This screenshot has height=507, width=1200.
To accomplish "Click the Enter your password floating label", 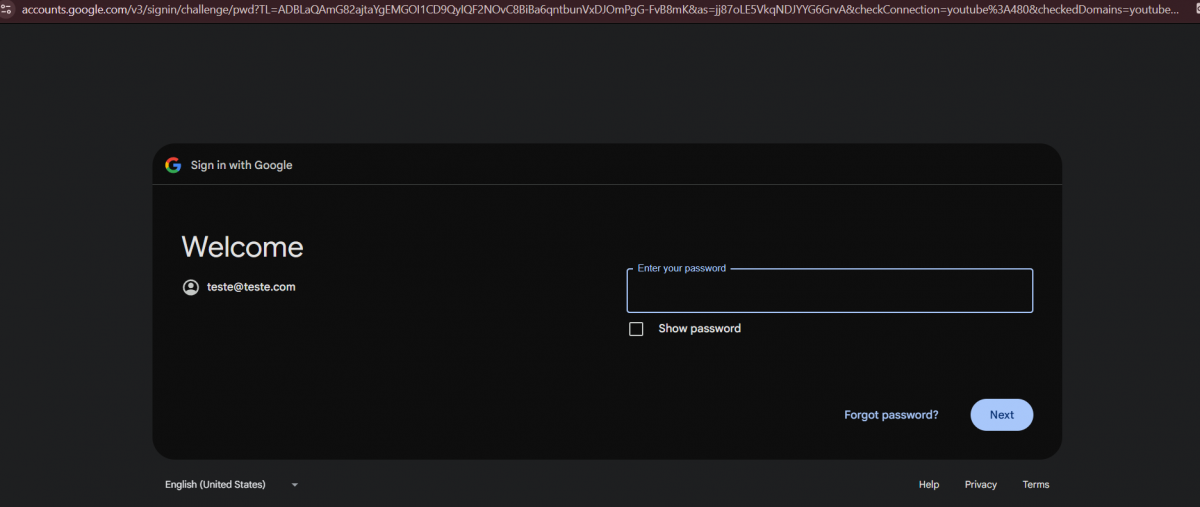I will (681, 269).
